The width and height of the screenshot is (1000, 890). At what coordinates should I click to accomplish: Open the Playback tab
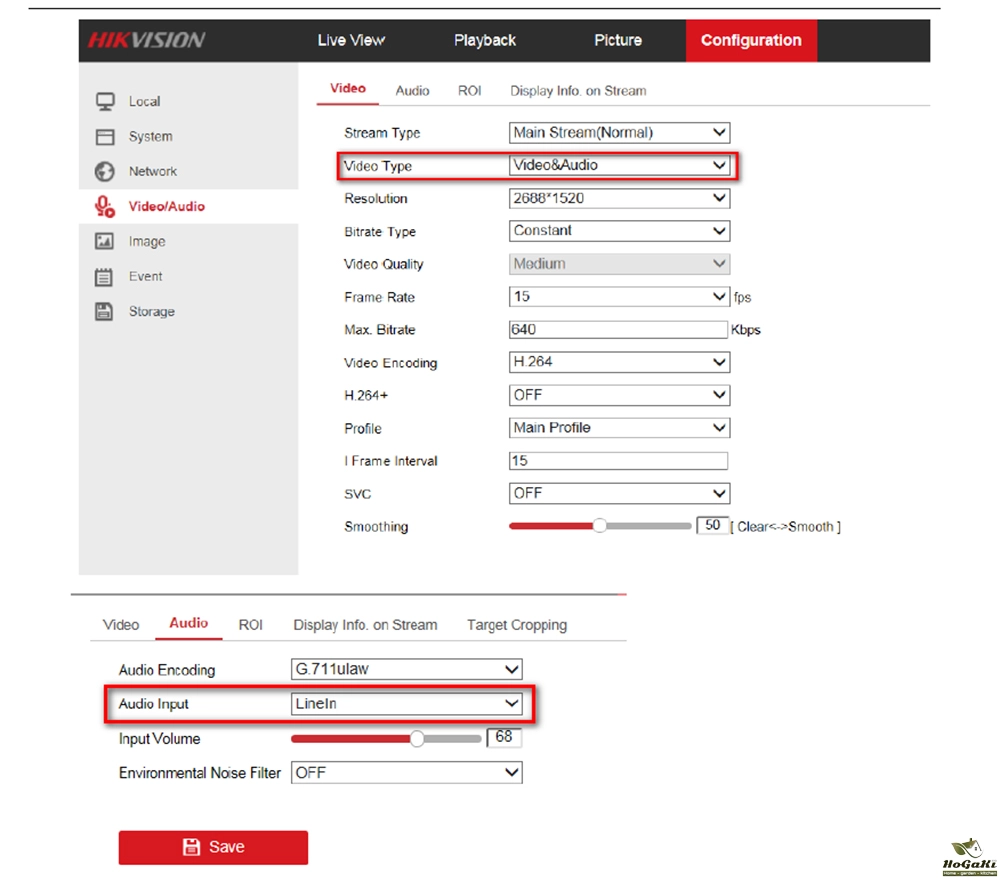pyautogui.click(x=485, y=41)
